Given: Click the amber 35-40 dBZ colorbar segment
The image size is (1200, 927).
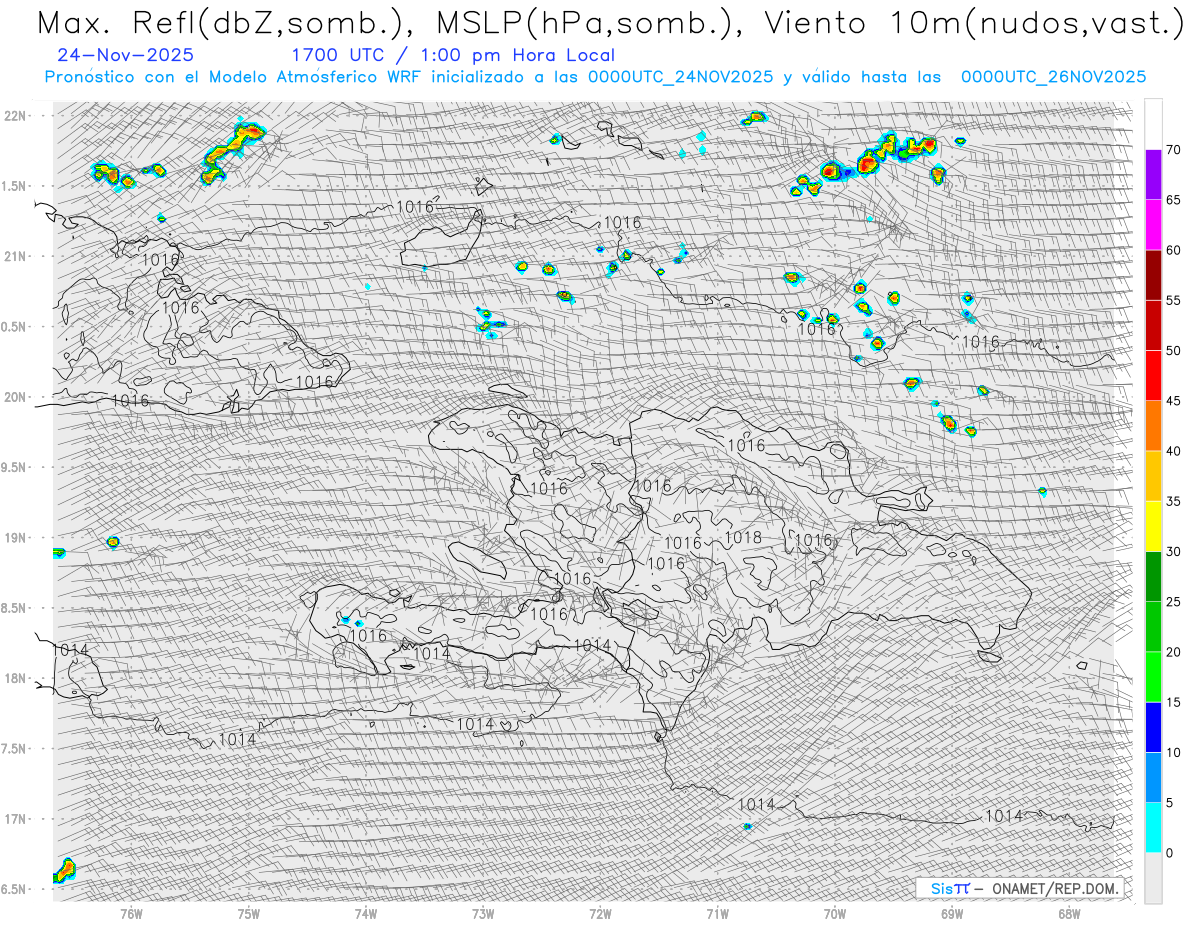Looking at the screenshot, I should [1153, 476].
